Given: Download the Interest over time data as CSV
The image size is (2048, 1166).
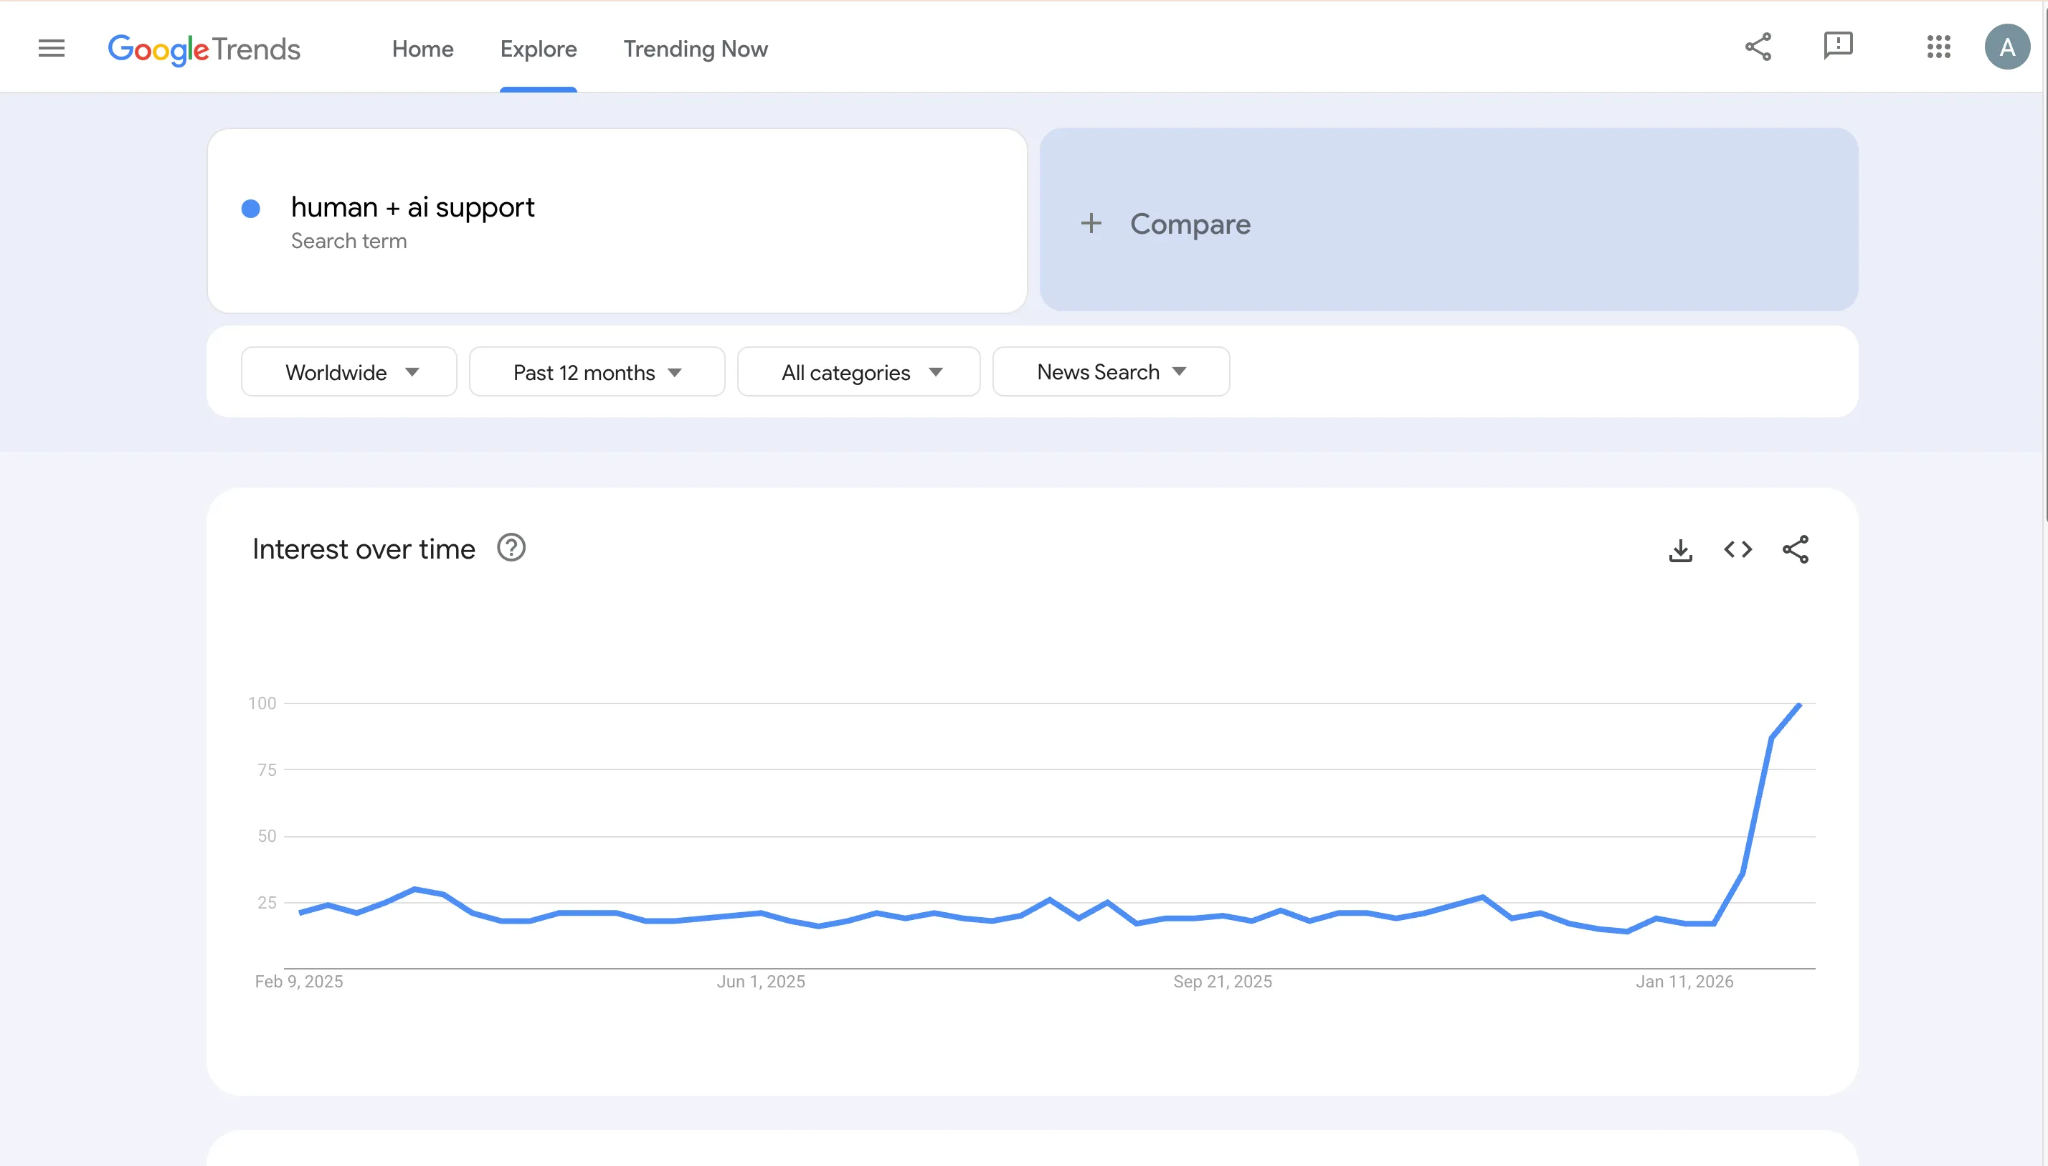Looking at the screenshot, I should (x=1681, y=549).
